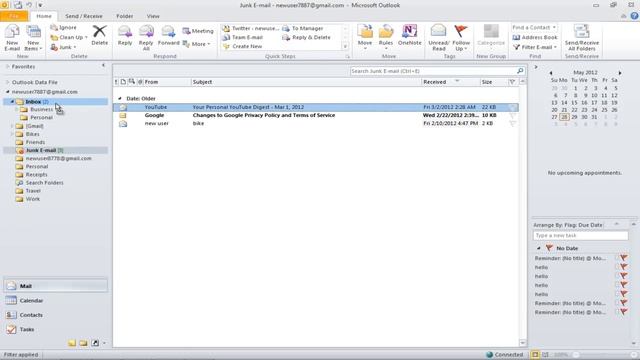Run the Reply & Delete quick step
640x360 pixels.
307,37
